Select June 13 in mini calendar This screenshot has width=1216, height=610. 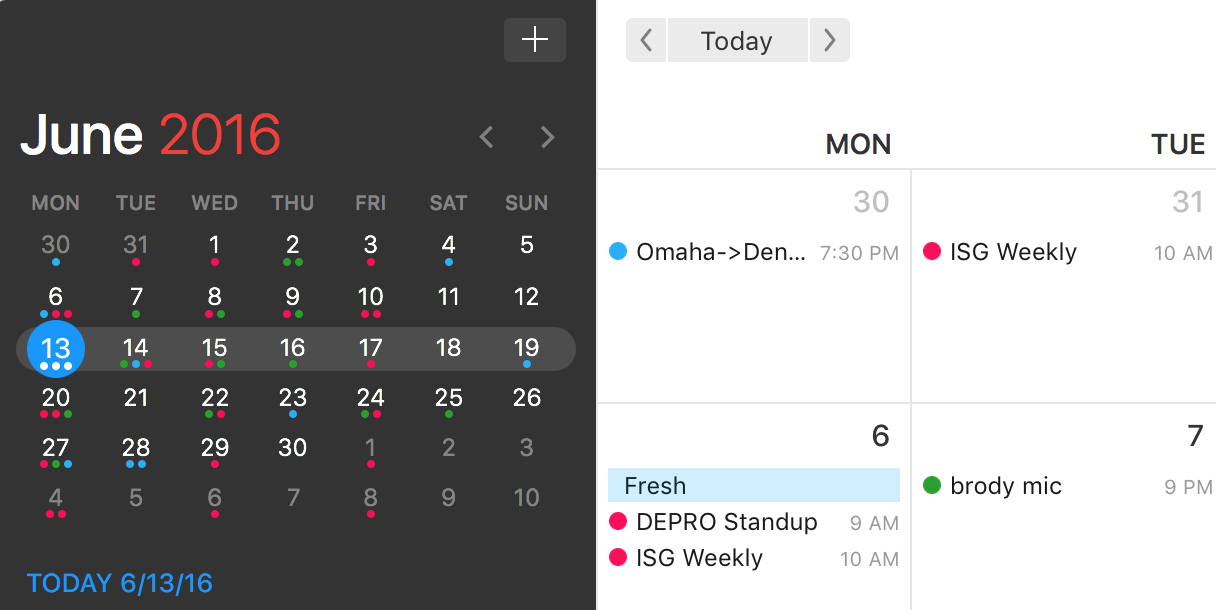coord(56,349)
